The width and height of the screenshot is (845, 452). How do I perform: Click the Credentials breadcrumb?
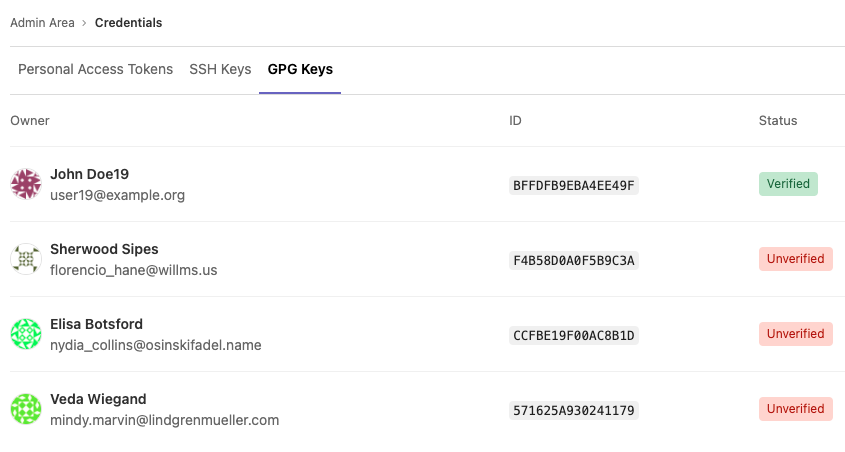[128, 22]
